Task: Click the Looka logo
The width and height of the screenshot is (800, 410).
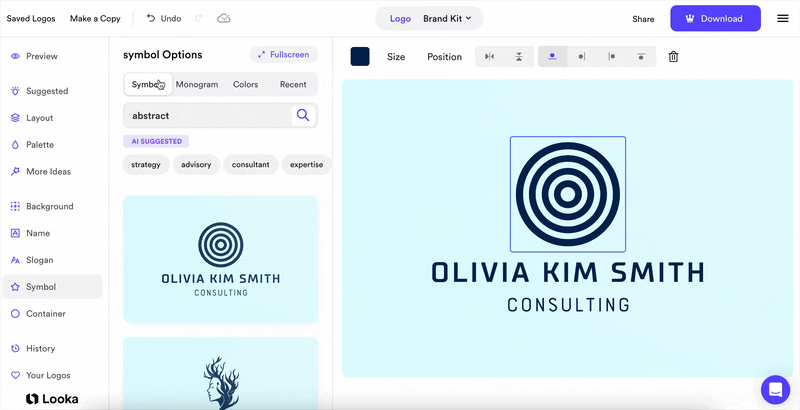Action: coord(53,398)
